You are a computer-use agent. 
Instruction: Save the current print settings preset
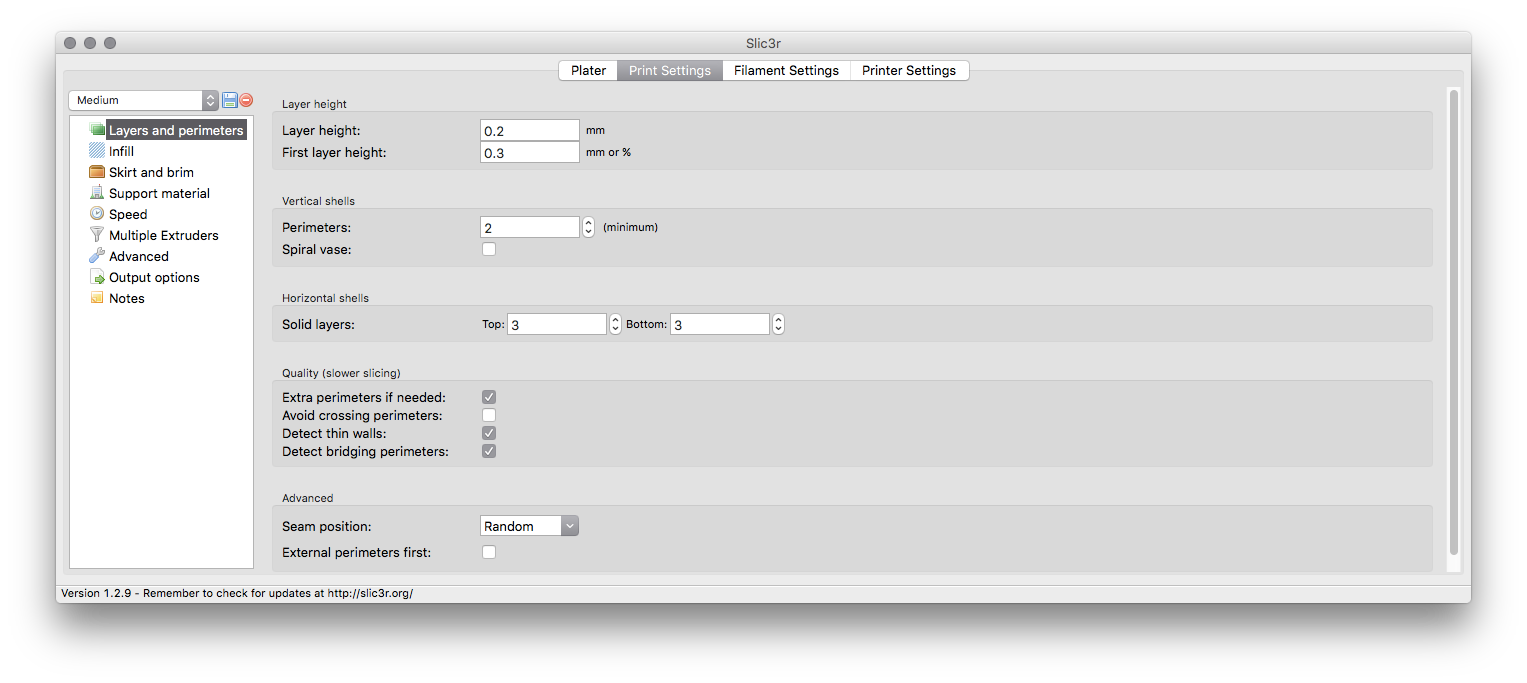[229, 100]
